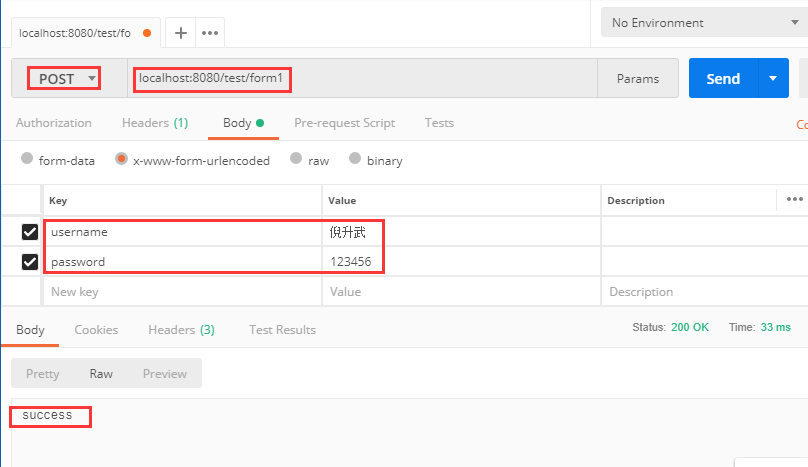808x467 pixels.
Task: Click the Key column header
Action: click(58, 201)
